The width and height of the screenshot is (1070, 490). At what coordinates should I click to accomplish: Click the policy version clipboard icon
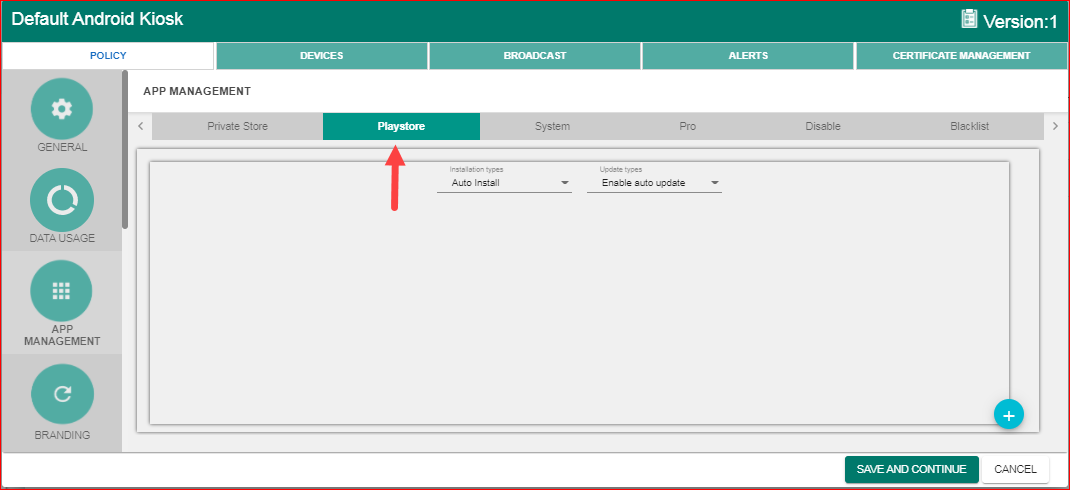(969, 19)
